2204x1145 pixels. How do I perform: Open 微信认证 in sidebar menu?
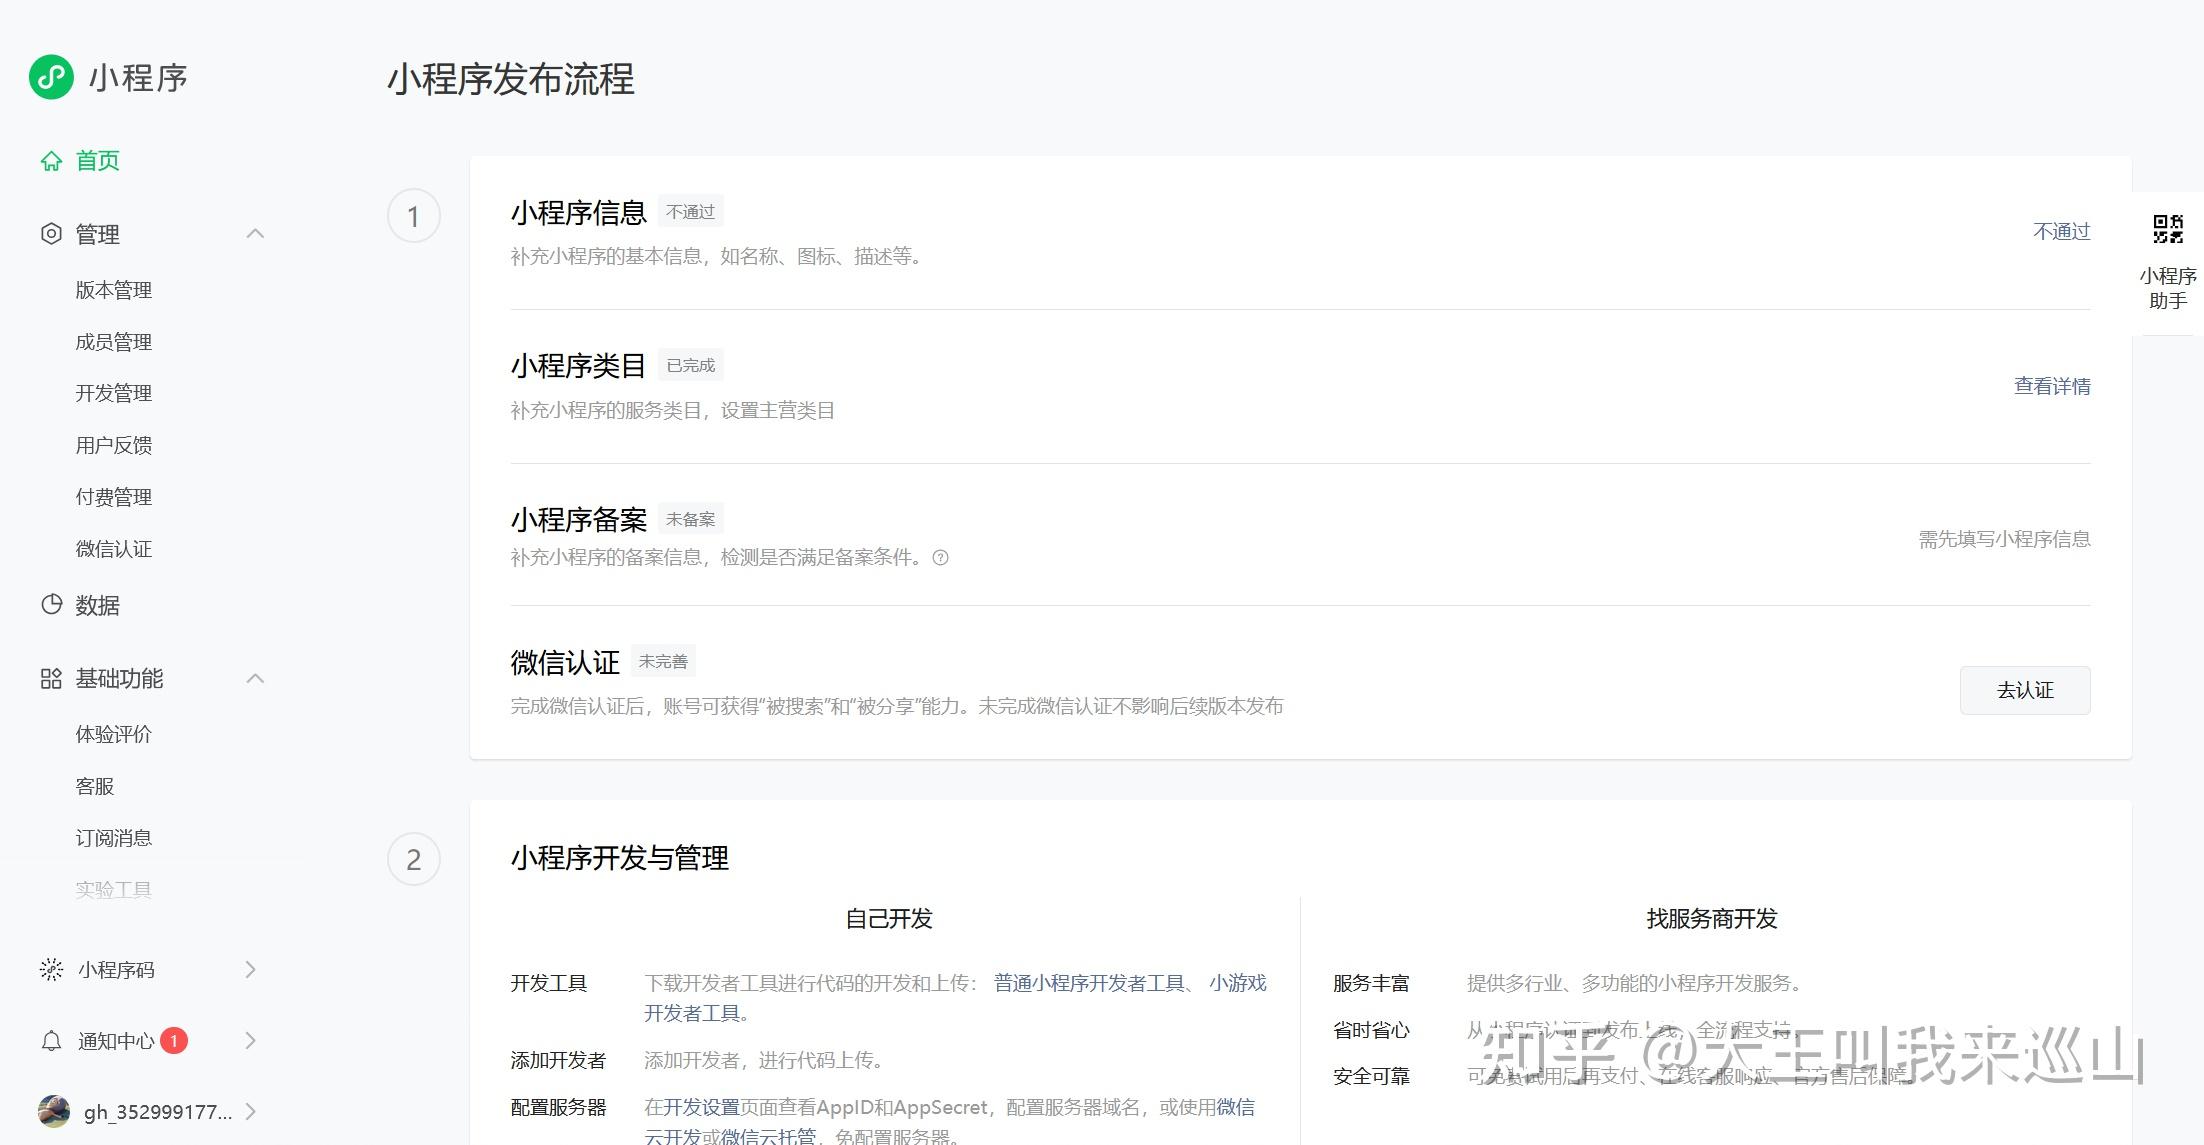coord(114,549)
